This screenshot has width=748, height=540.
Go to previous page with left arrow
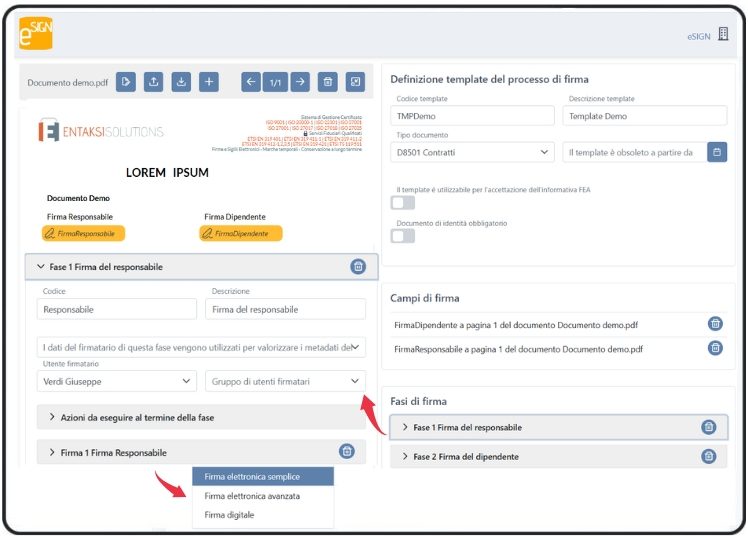(251, 82)
